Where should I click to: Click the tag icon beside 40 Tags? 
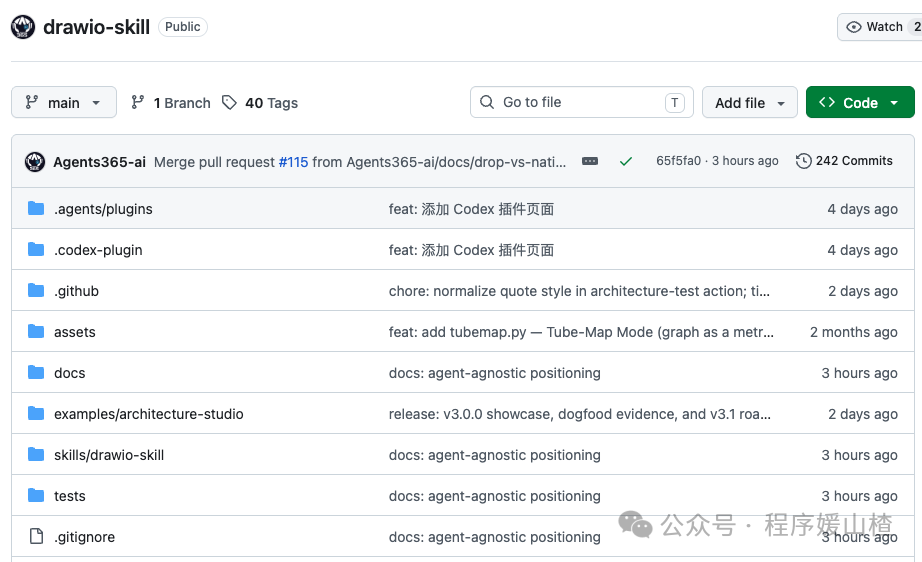tap(229, 103)
